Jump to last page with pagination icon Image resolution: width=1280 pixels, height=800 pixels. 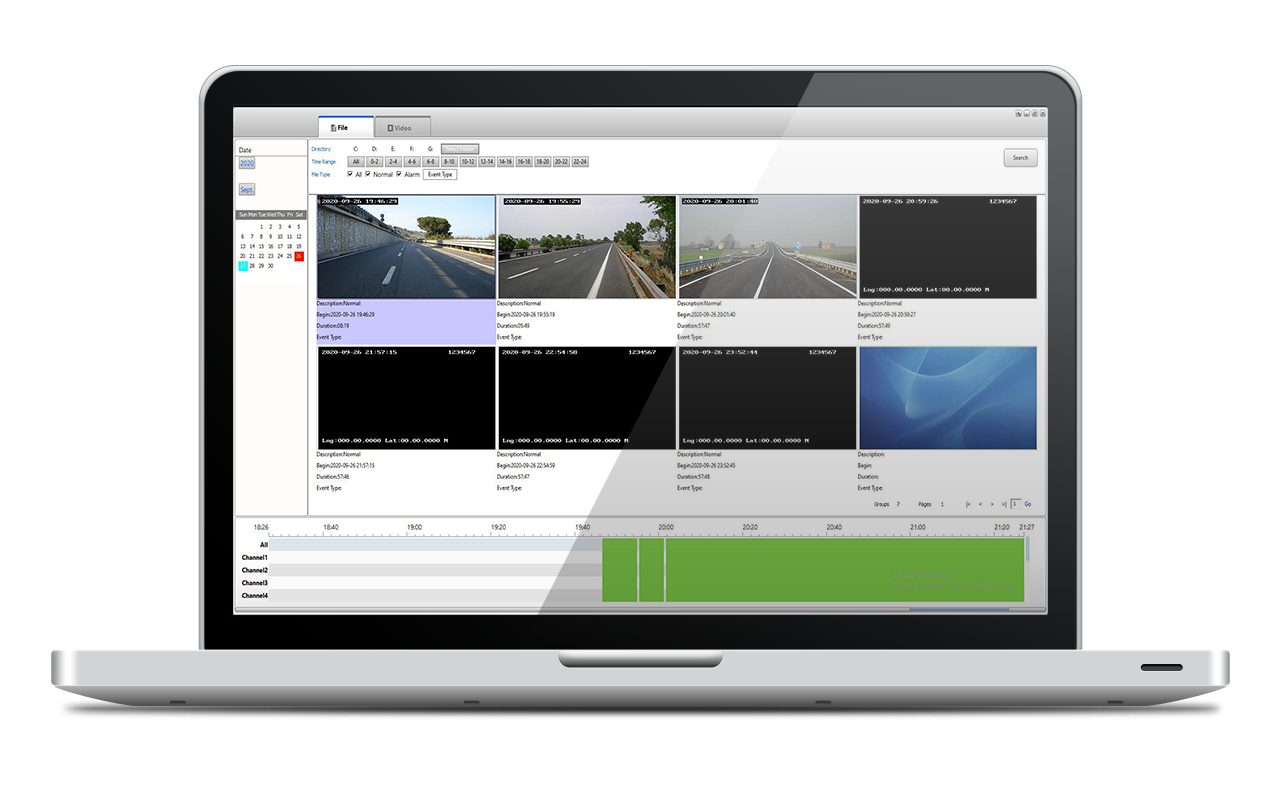[1005, 504]
